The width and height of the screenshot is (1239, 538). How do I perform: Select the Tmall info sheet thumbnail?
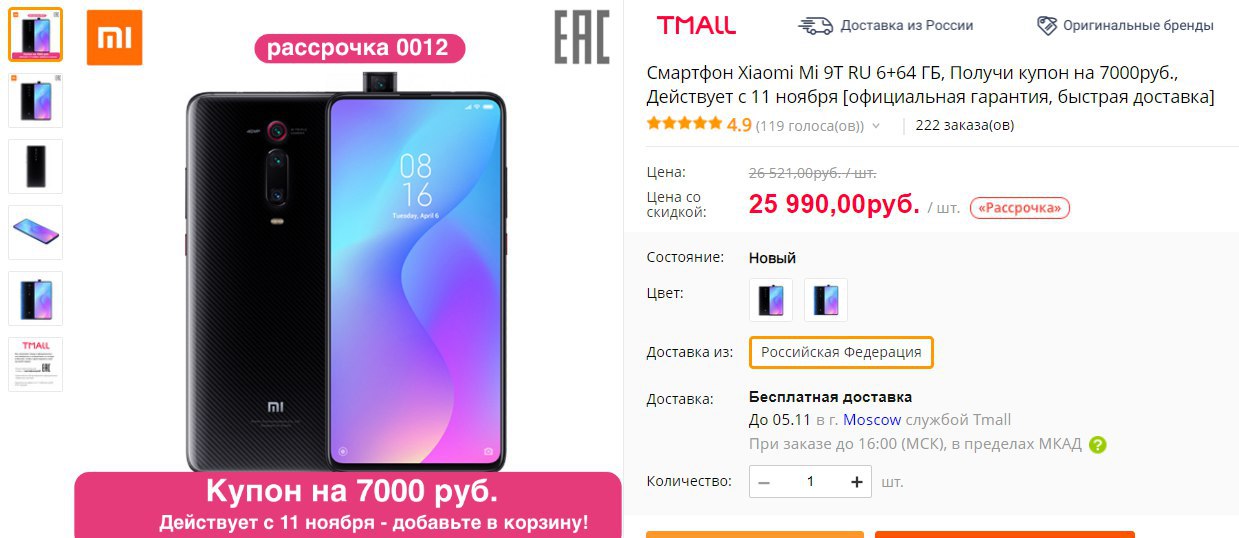35,364
